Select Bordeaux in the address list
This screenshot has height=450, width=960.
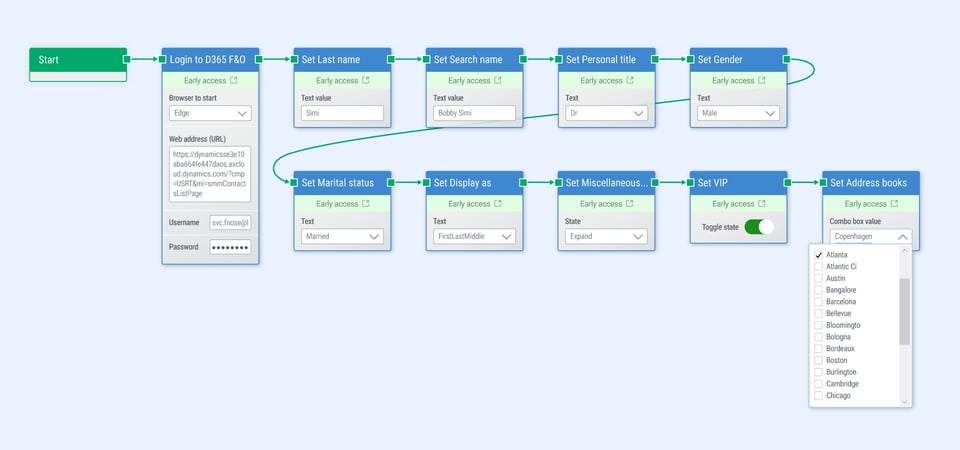click(x=840, y=348)
